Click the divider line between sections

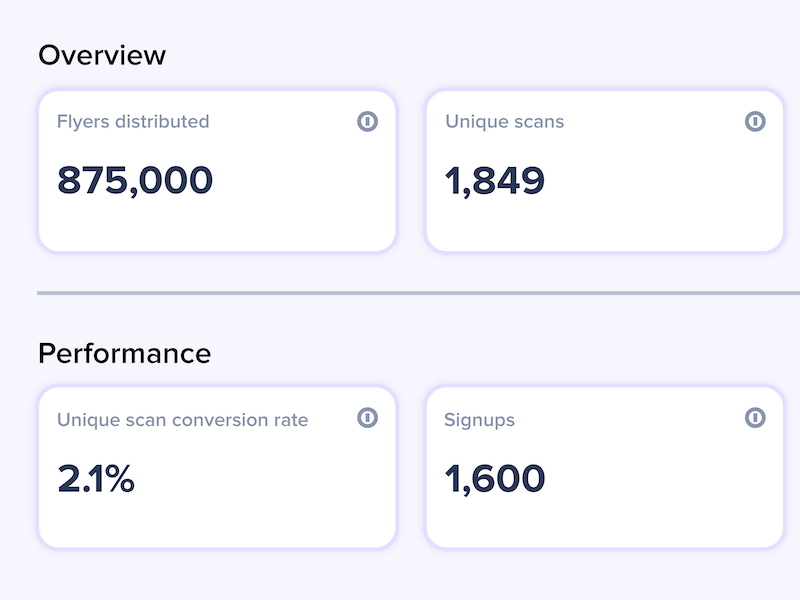click(x=418, y=293)
